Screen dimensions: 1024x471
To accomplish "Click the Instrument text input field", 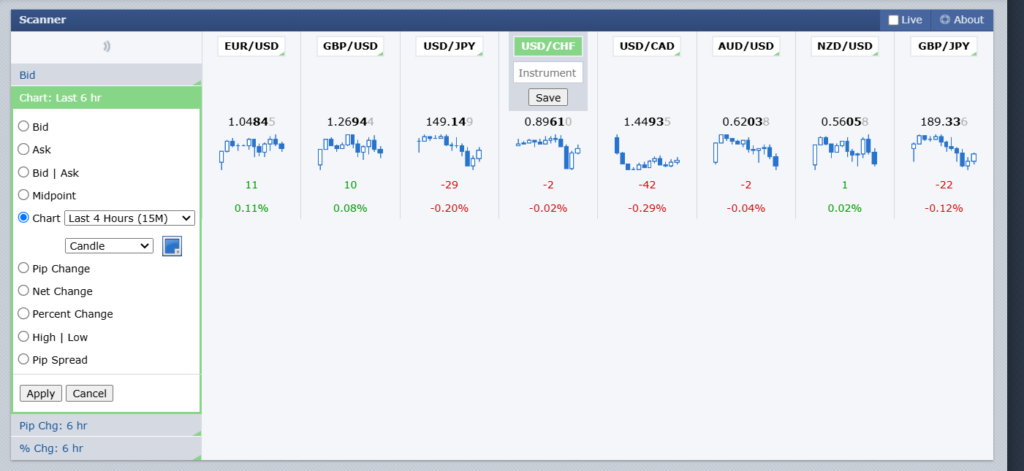I will click(x=548, y=73).
